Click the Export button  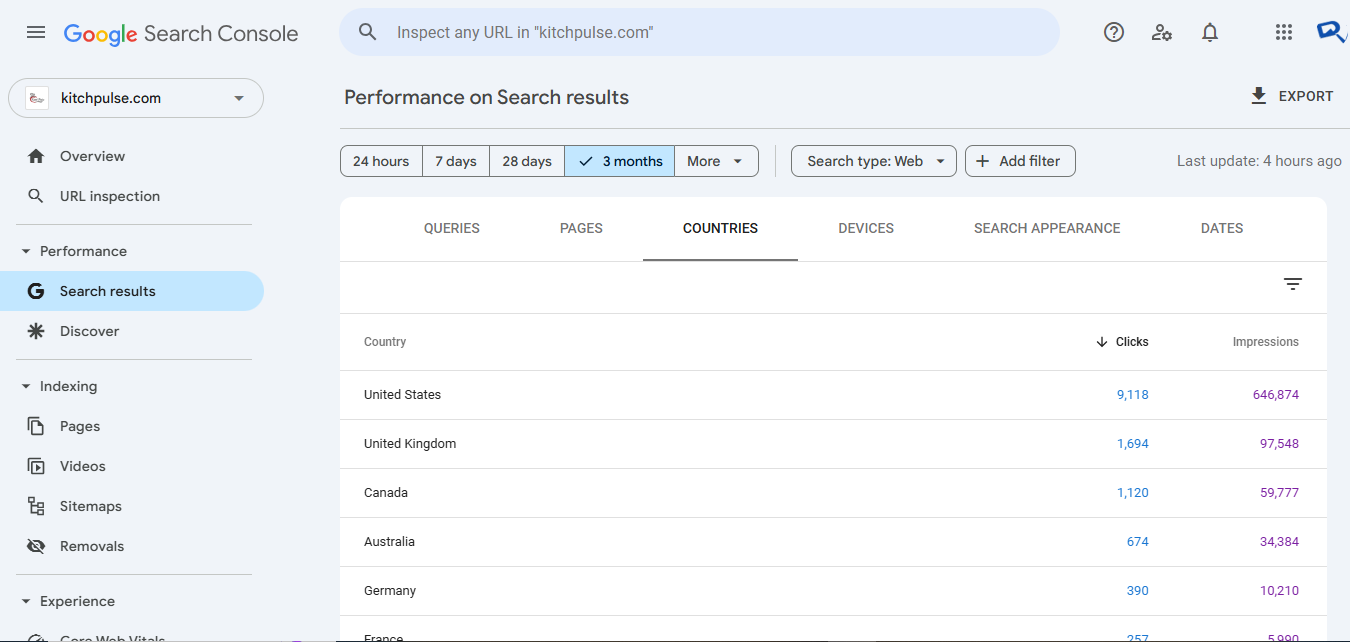(x=1292, y=96)
